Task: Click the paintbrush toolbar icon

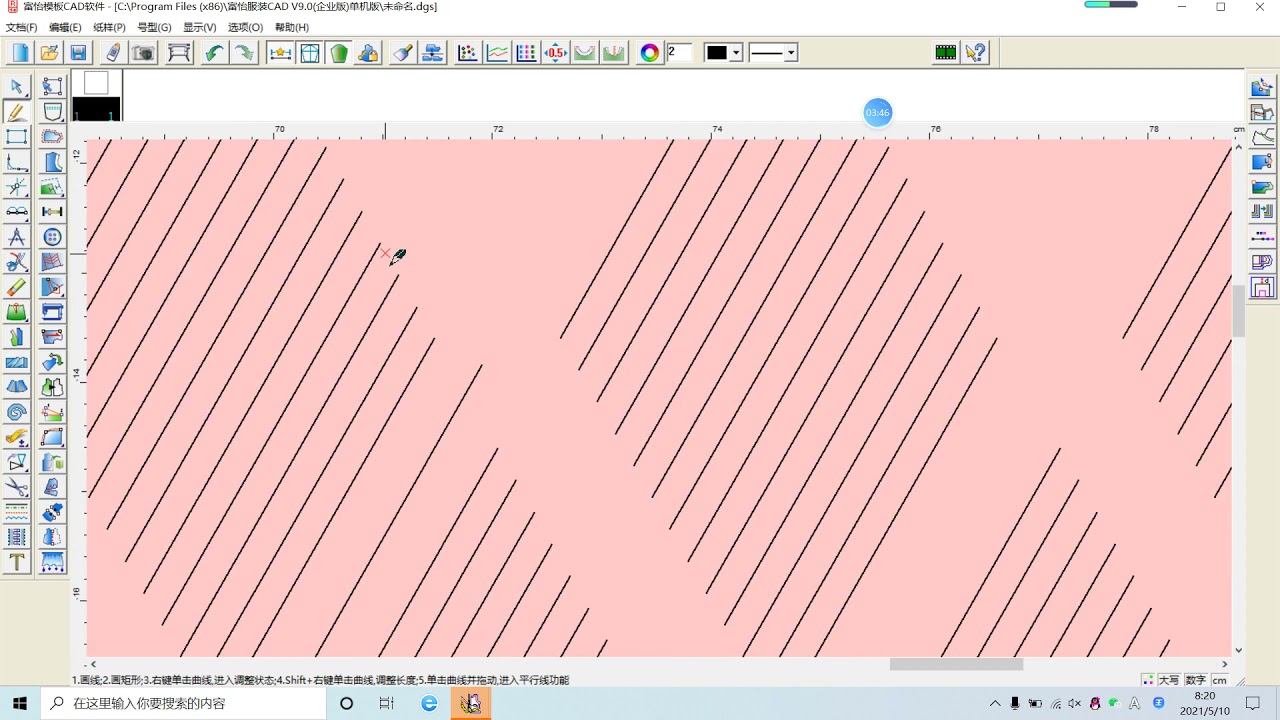Action: (x=403, y=53)
